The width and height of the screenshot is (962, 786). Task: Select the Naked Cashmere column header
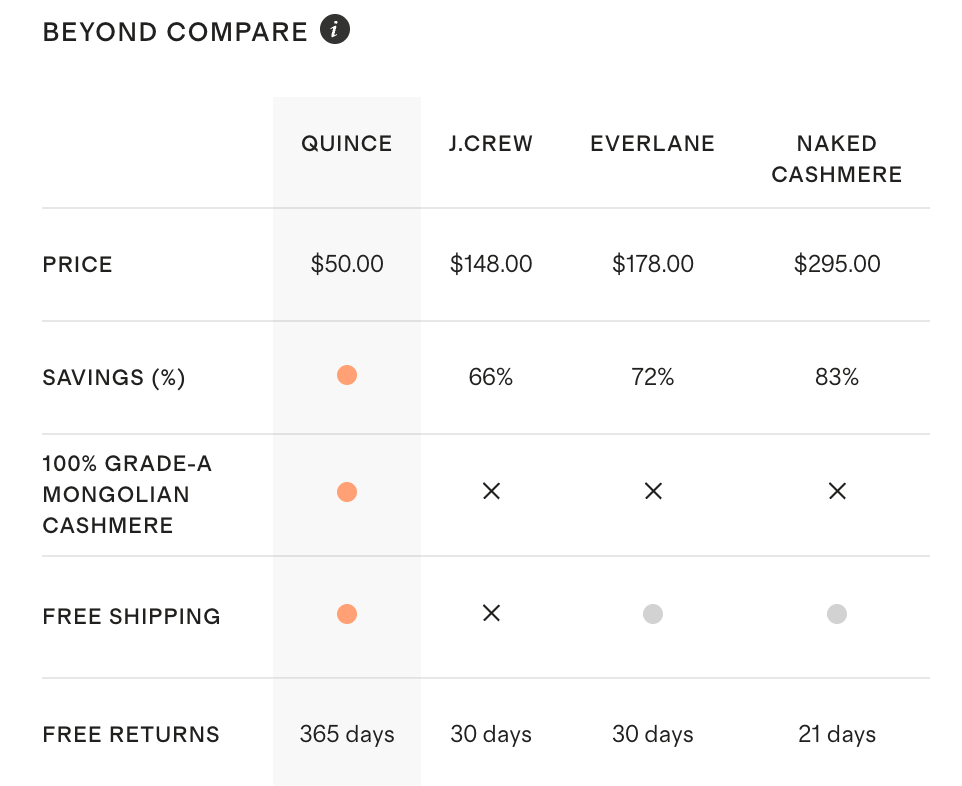pos(837,159)
